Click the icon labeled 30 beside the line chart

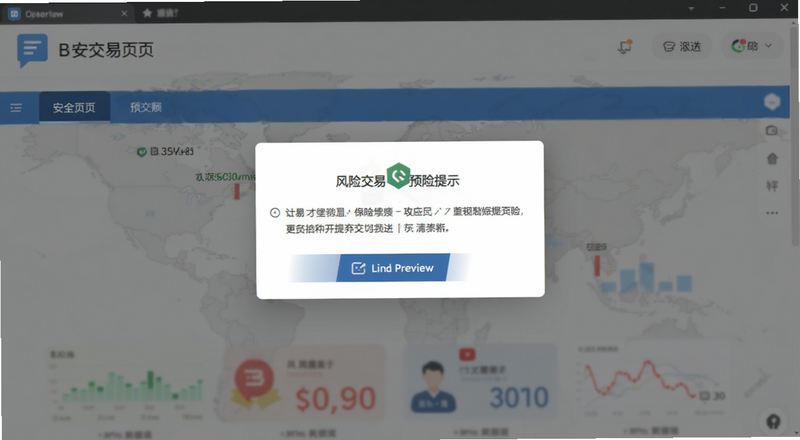tap(705, 396)
